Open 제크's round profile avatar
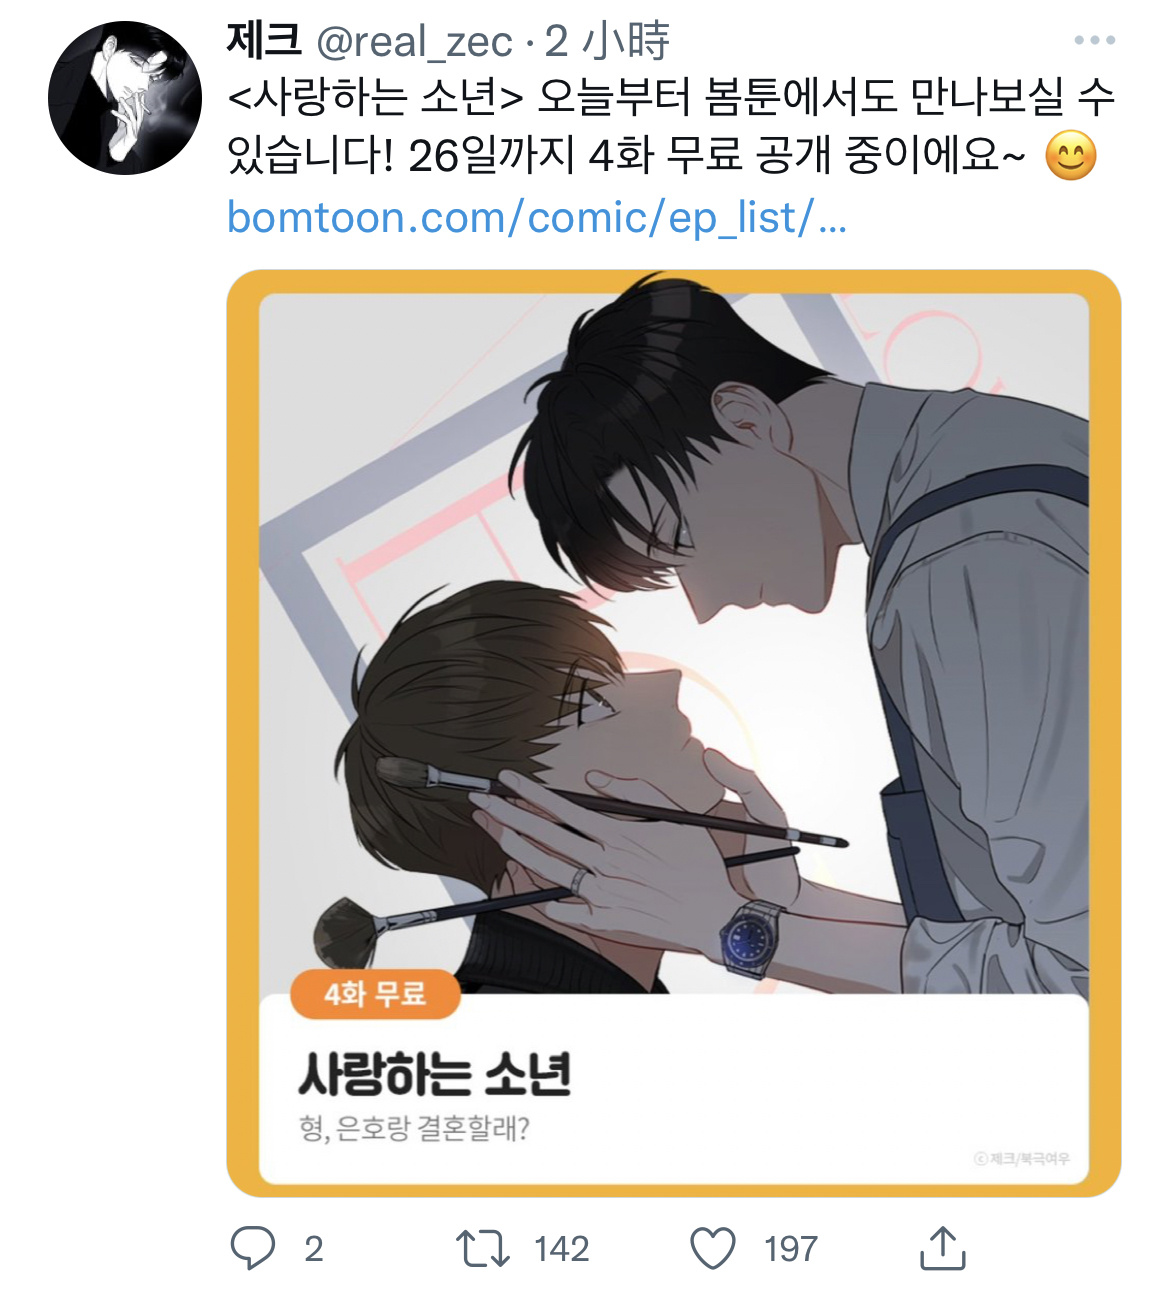The image size is (1170, 1306). coord(125,98)
